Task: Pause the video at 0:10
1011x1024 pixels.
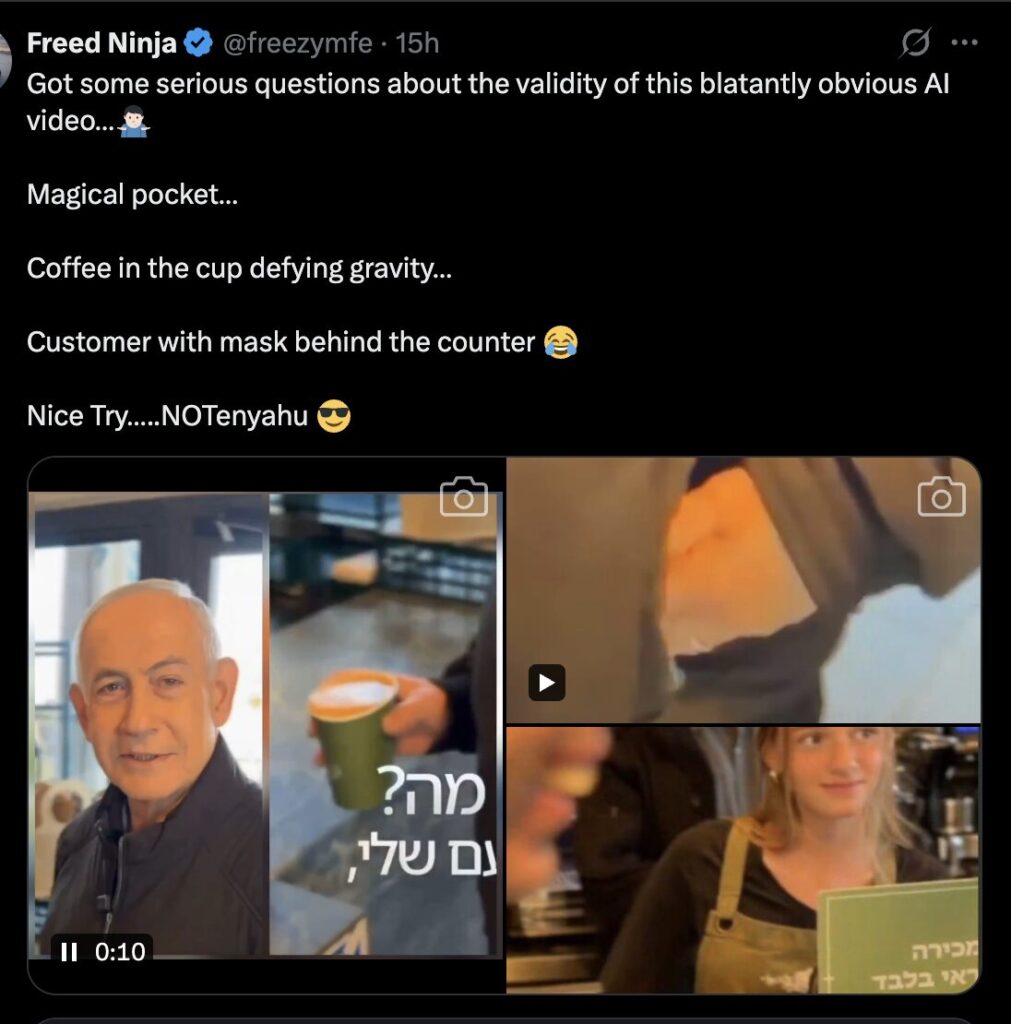Action: point(69,952)
